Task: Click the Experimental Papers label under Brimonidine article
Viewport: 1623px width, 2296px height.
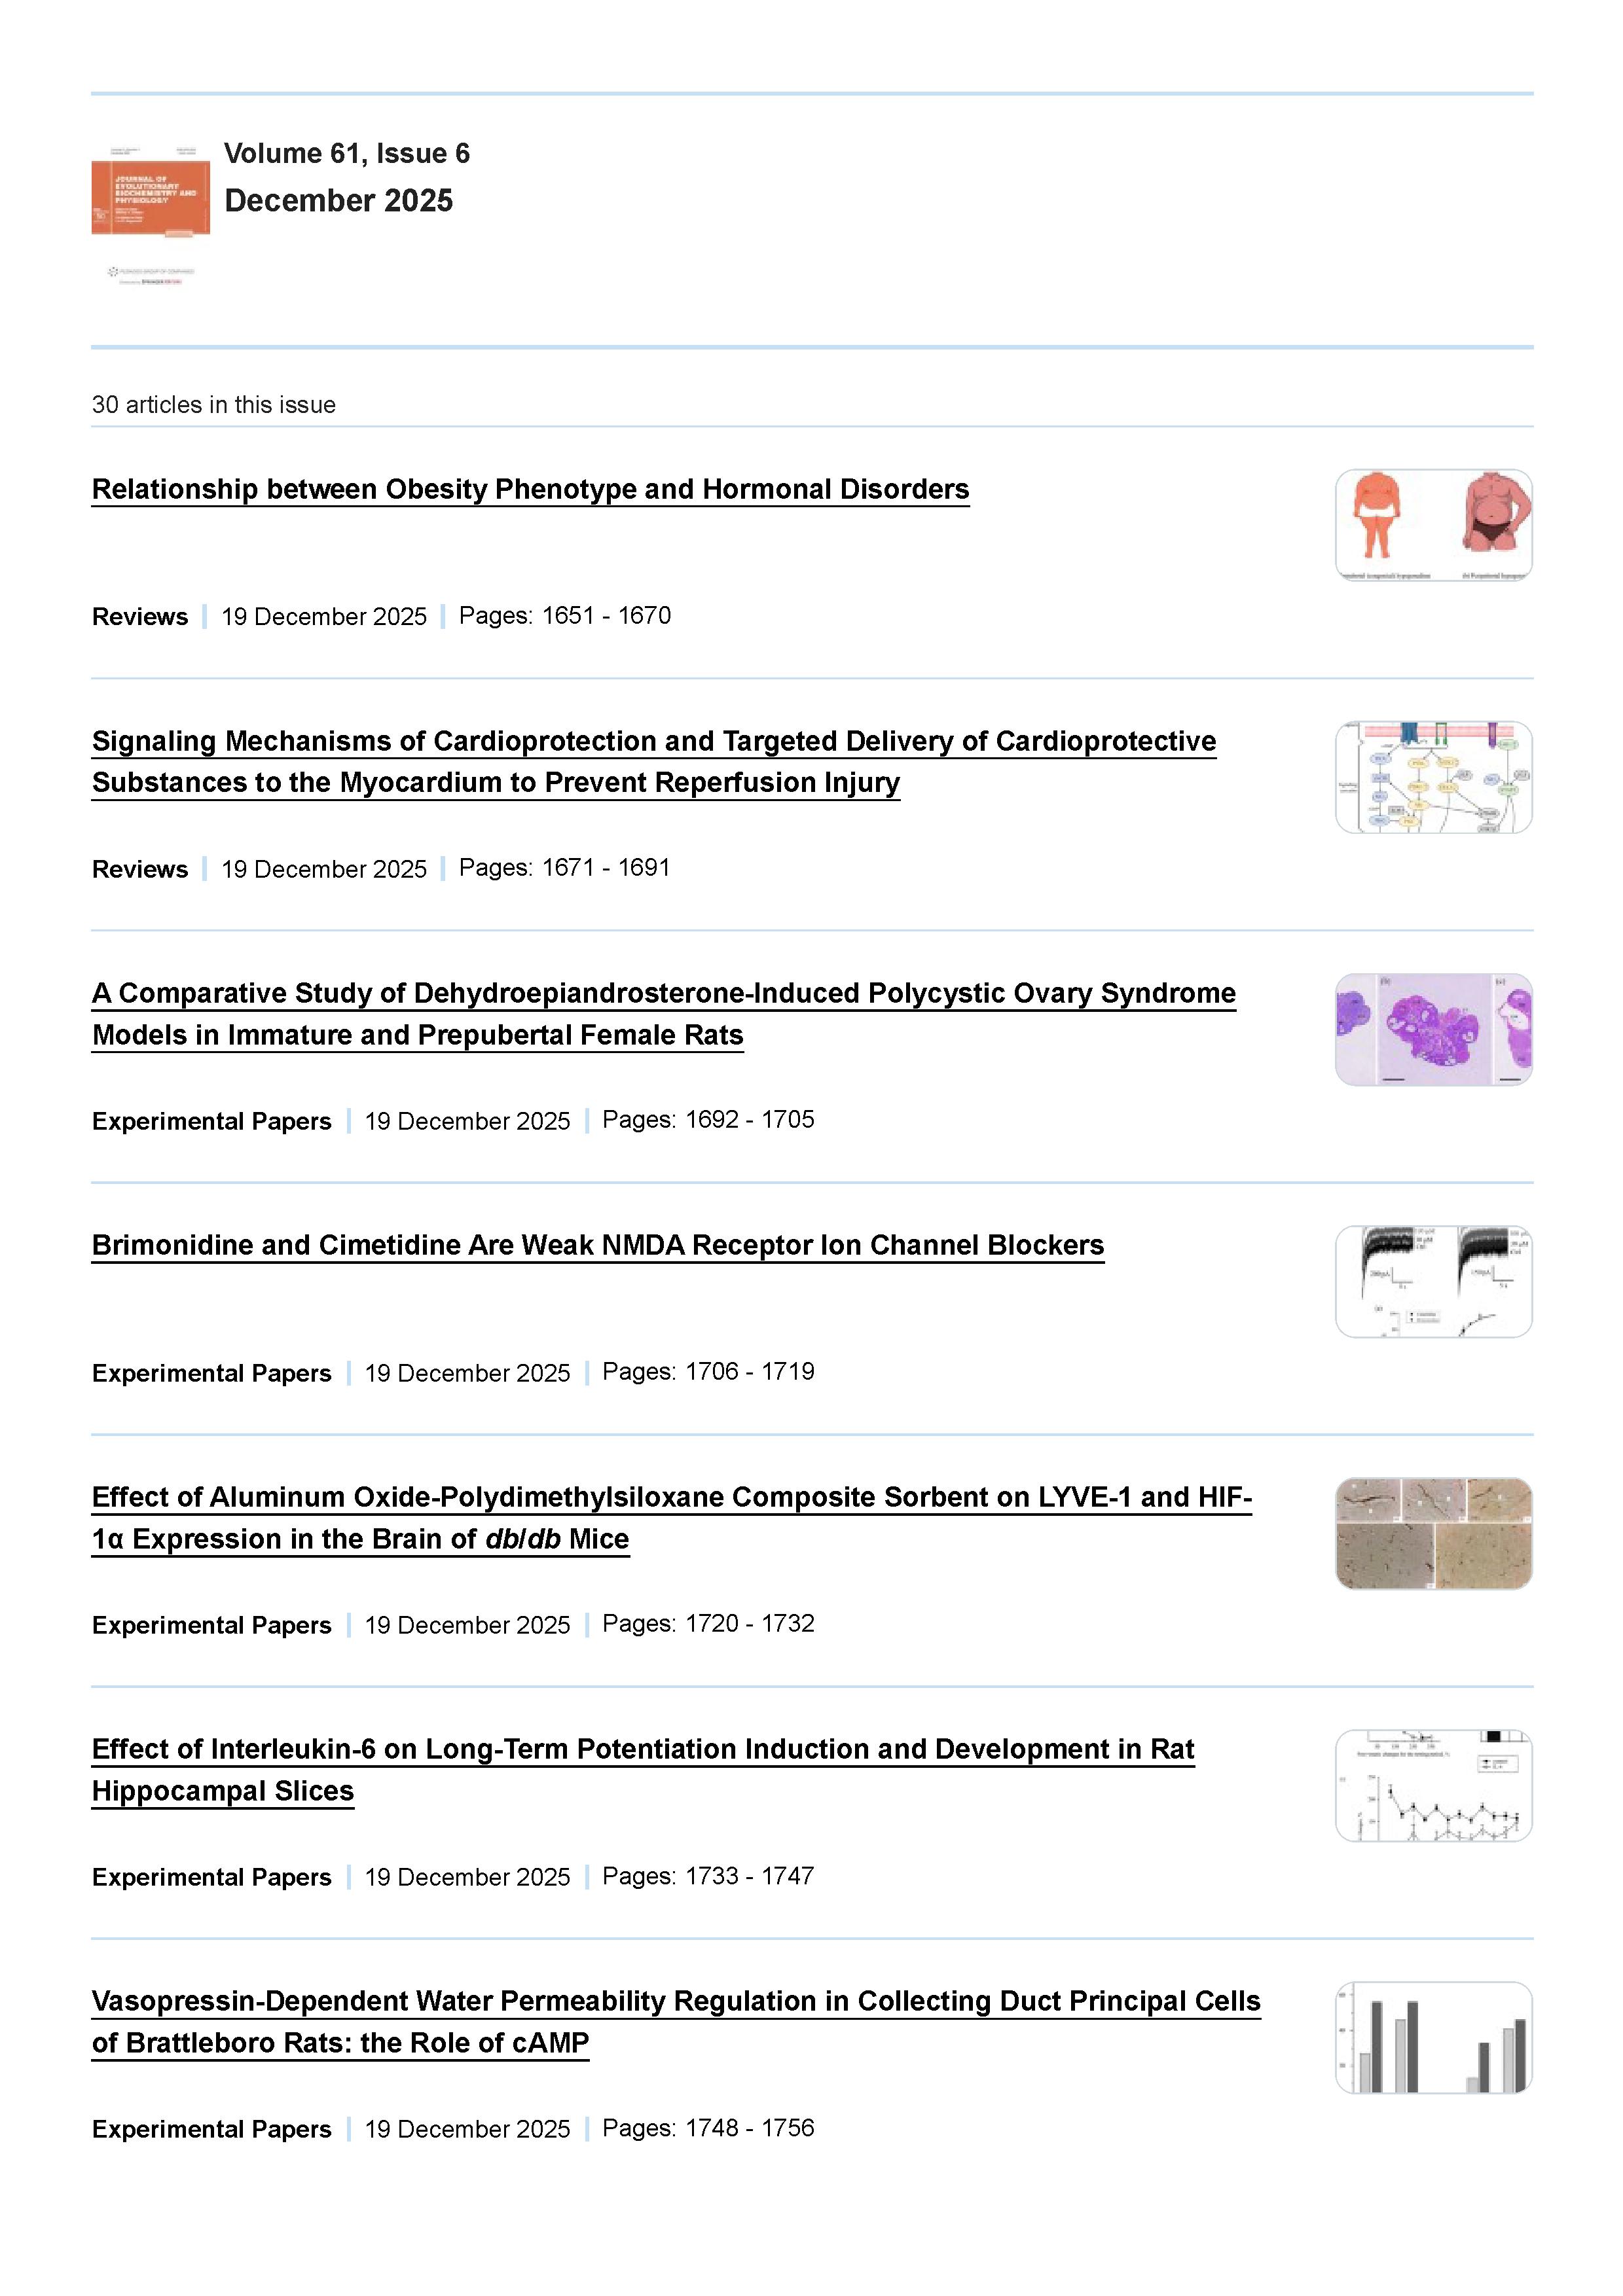Action: coord(211,1373)
